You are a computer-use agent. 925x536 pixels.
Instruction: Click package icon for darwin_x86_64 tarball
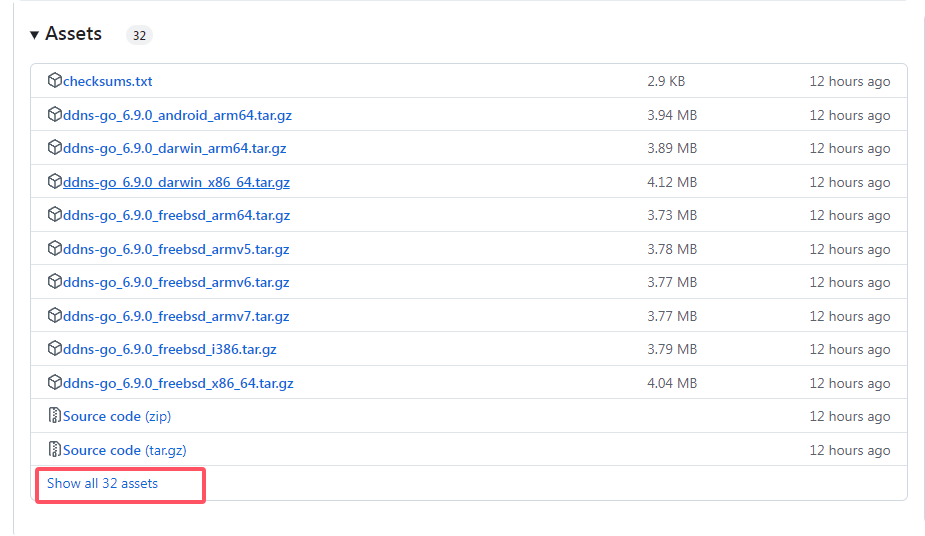tap(54, 181)
